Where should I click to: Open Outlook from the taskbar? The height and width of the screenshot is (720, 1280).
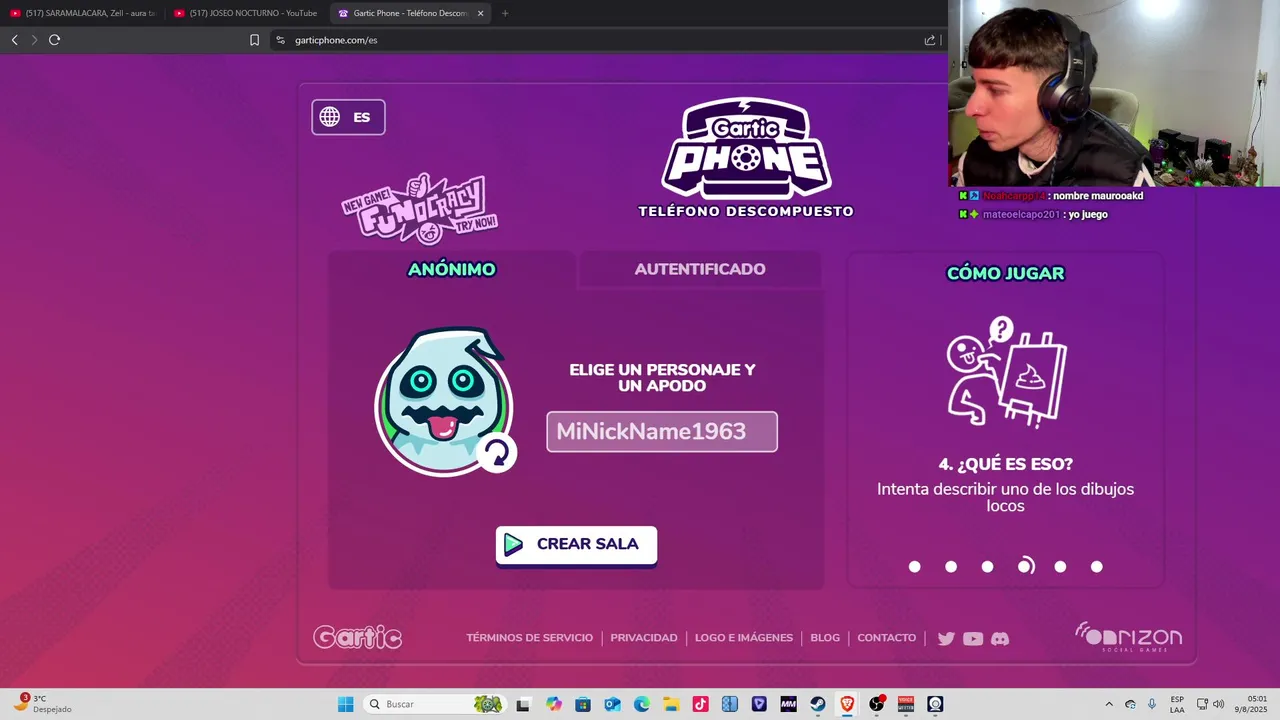(x=612, y=704)
